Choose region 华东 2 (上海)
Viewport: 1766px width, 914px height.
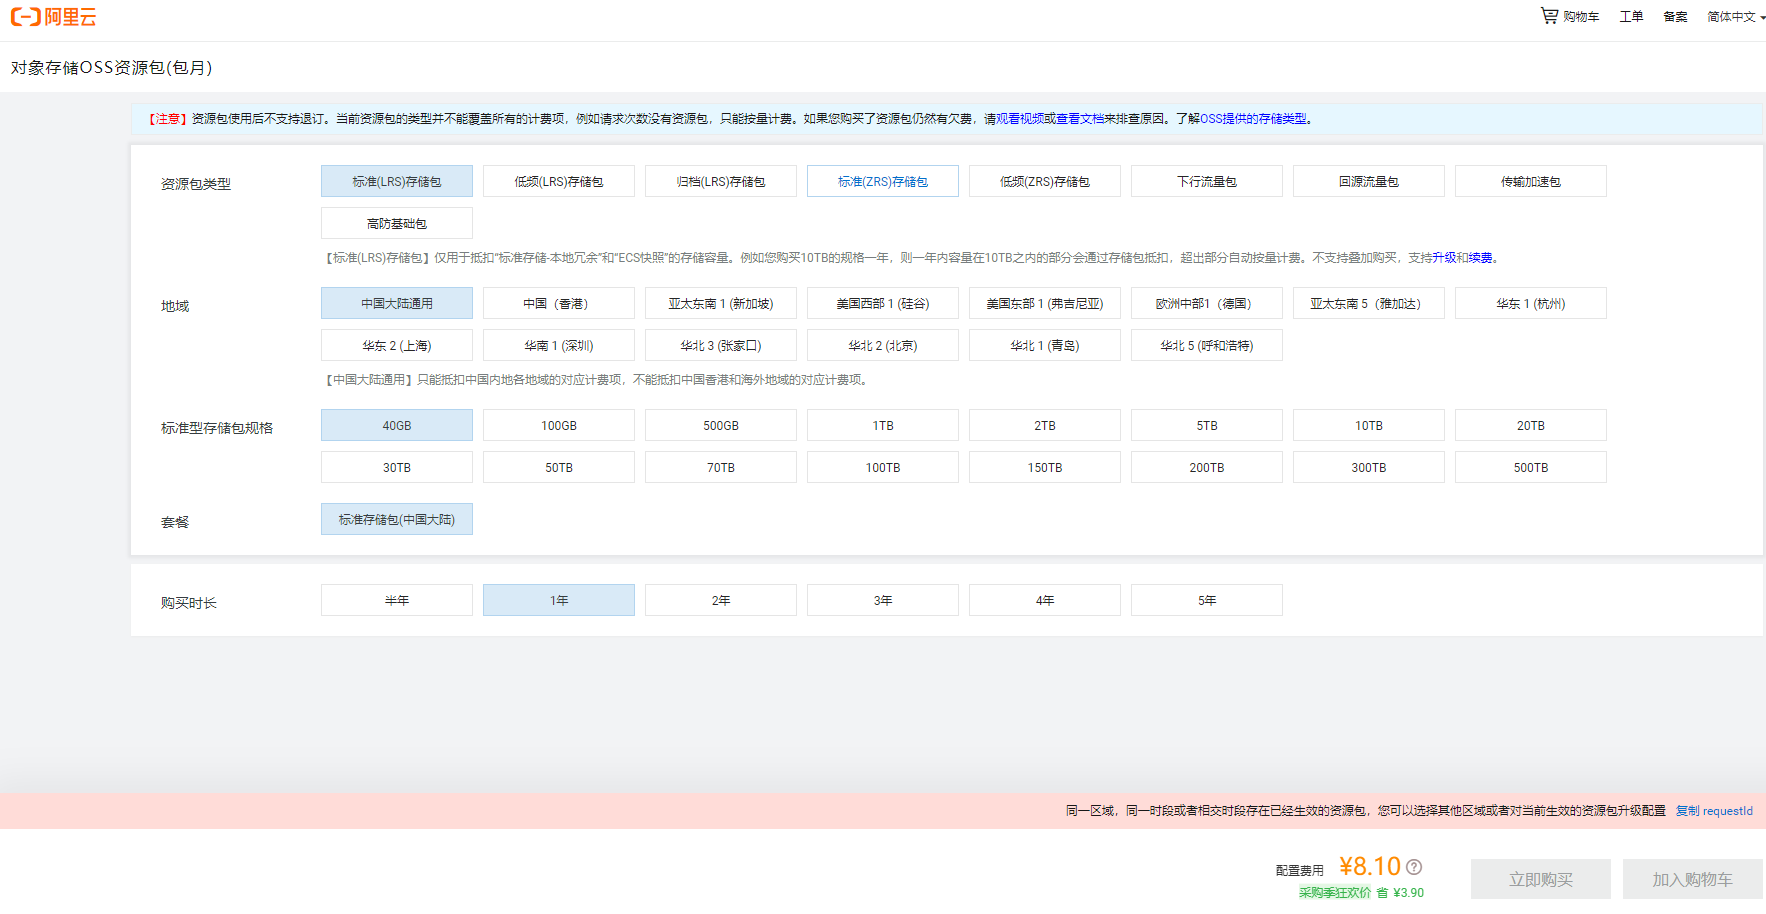coord(397,345)
